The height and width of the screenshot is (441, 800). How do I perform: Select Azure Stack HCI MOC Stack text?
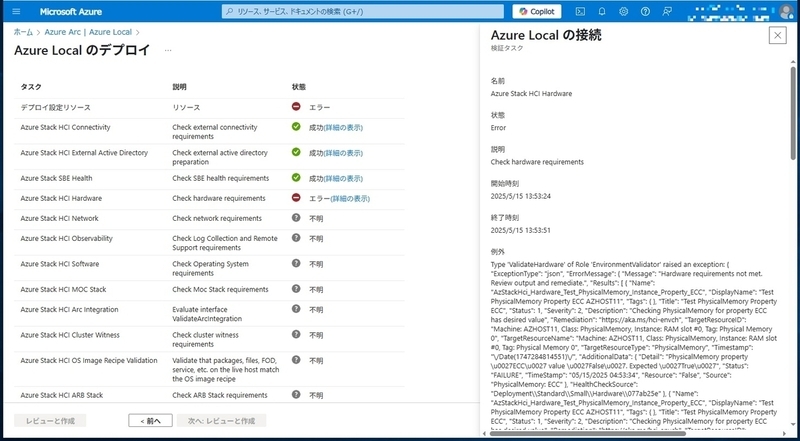point(63,289)
